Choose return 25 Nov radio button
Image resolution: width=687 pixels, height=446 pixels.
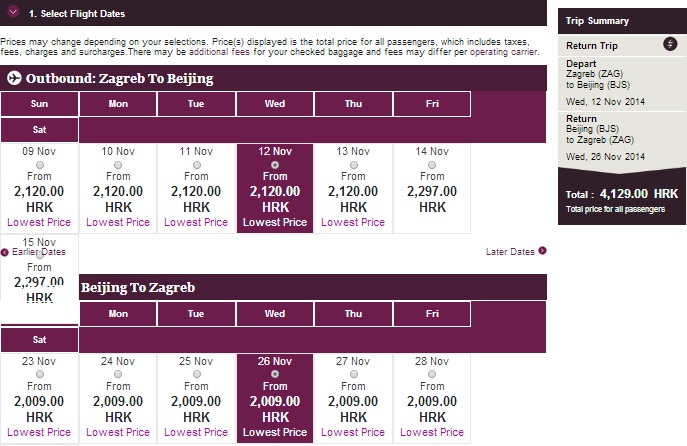click(197, 373)
